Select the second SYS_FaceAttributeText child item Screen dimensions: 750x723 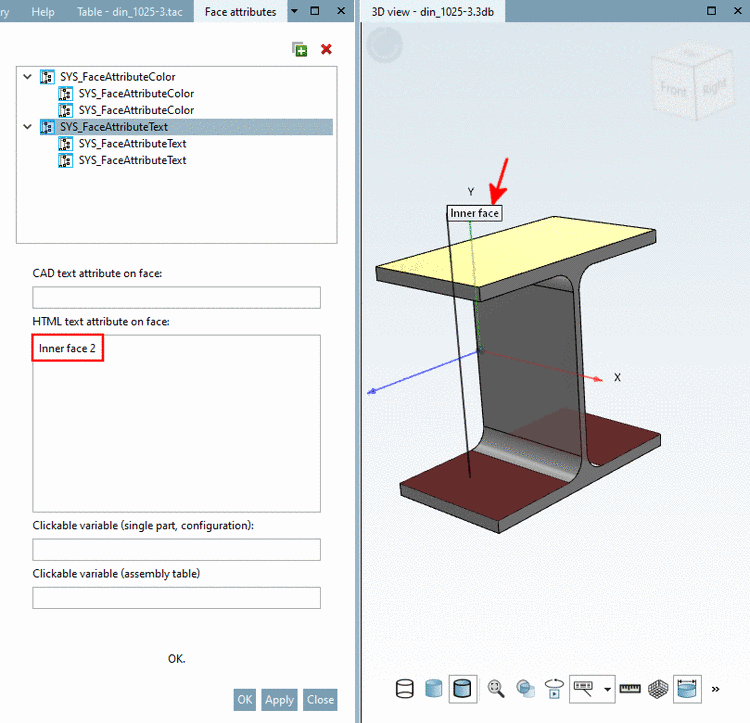132,160
